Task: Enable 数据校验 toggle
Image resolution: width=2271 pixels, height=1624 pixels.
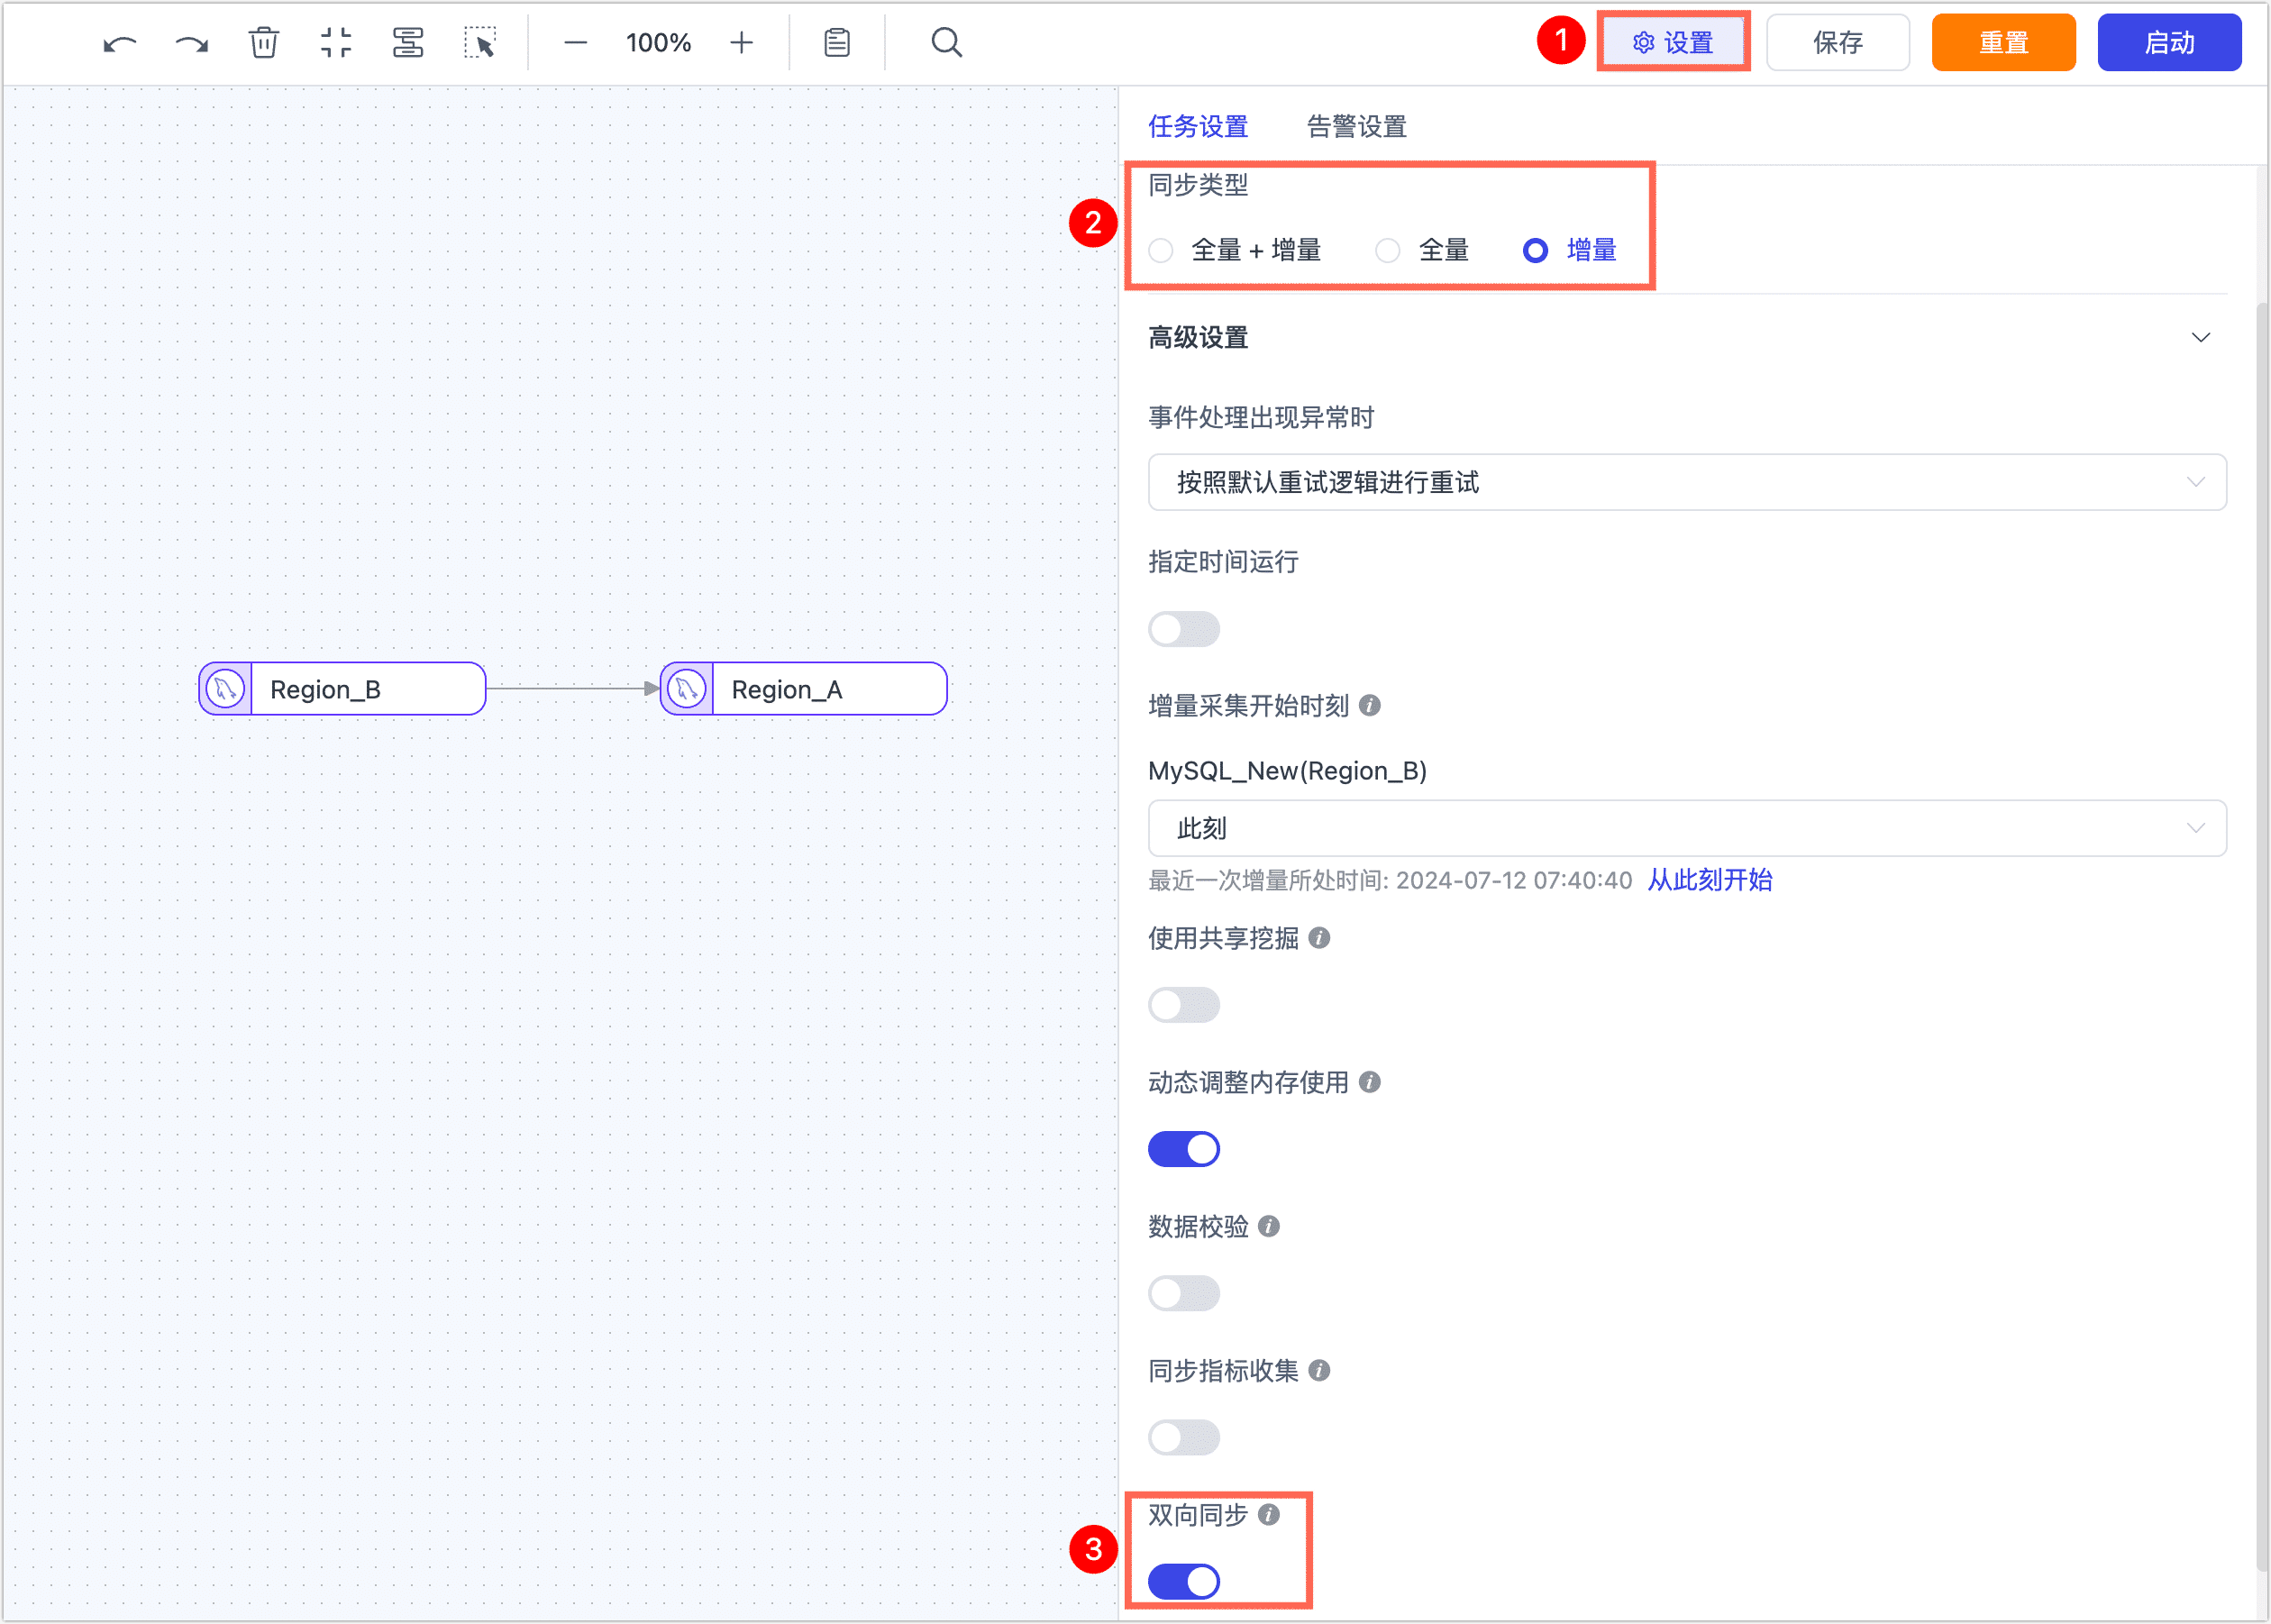Action: [1184, 1292]
